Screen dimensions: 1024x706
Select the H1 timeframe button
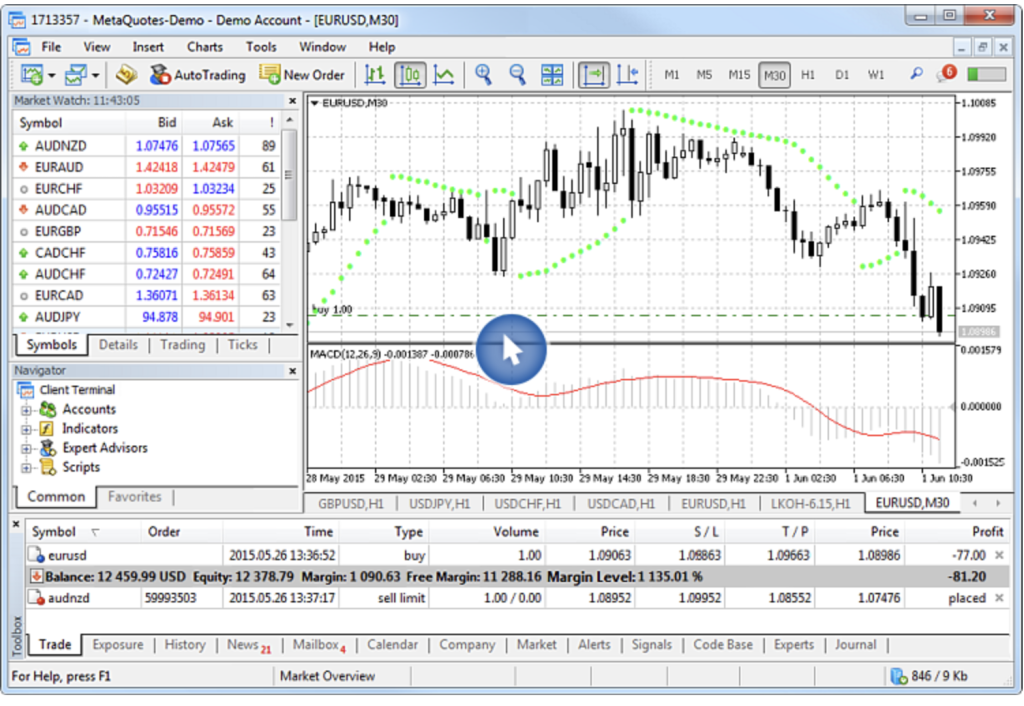click(808, 75)
